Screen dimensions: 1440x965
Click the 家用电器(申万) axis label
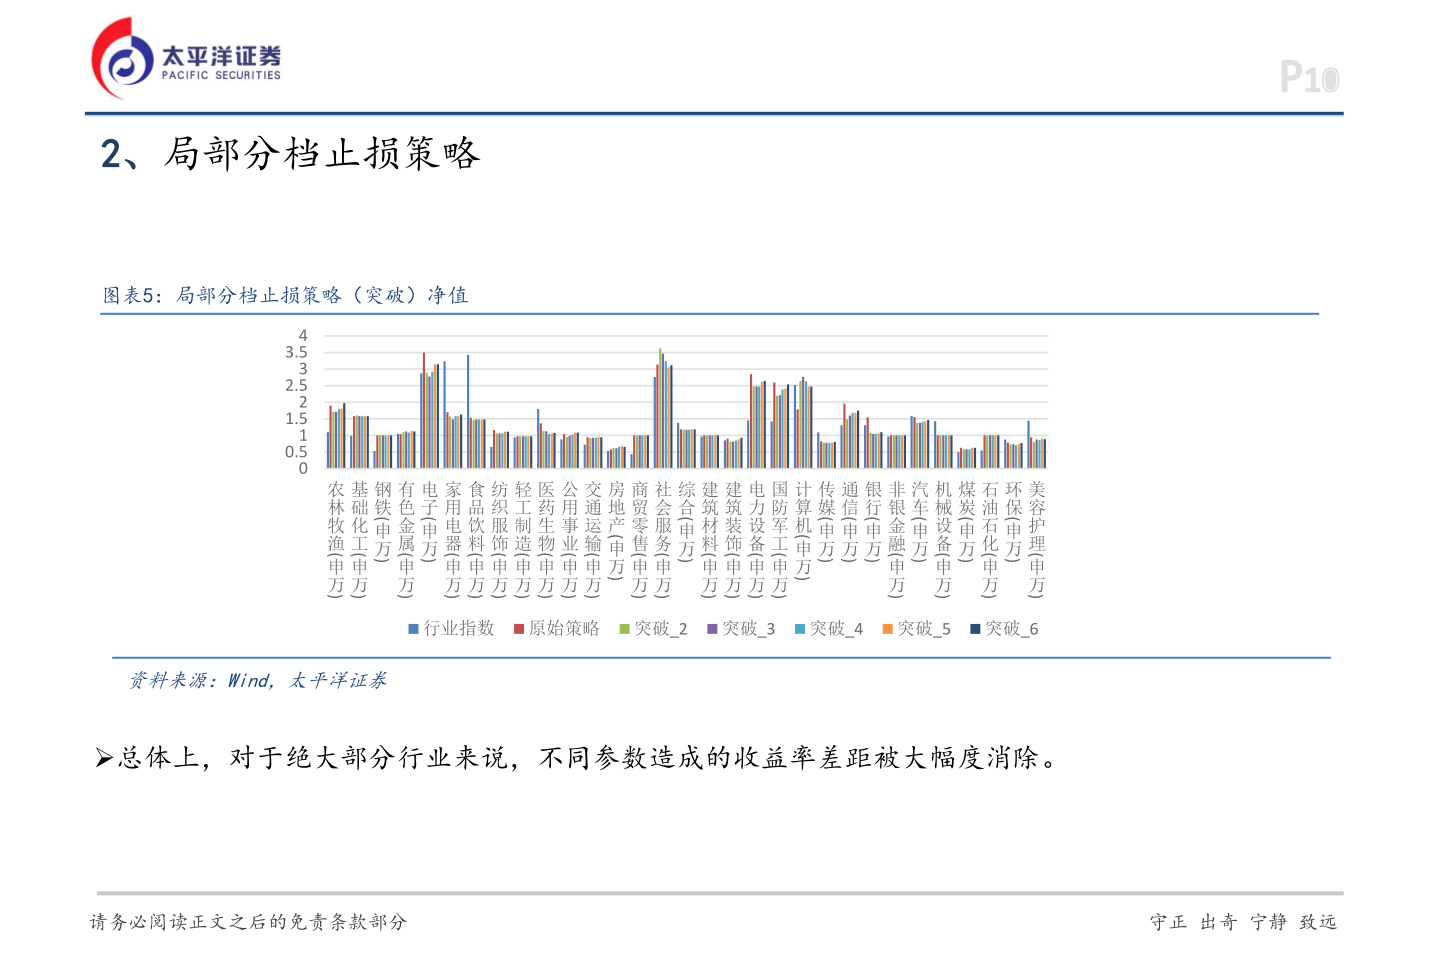point(453,539)
